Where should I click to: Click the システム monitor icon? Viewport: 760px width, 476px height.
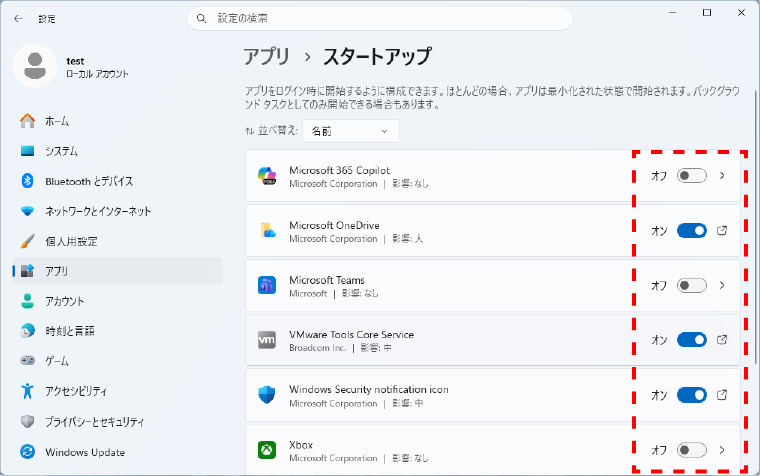pos(28,151)
